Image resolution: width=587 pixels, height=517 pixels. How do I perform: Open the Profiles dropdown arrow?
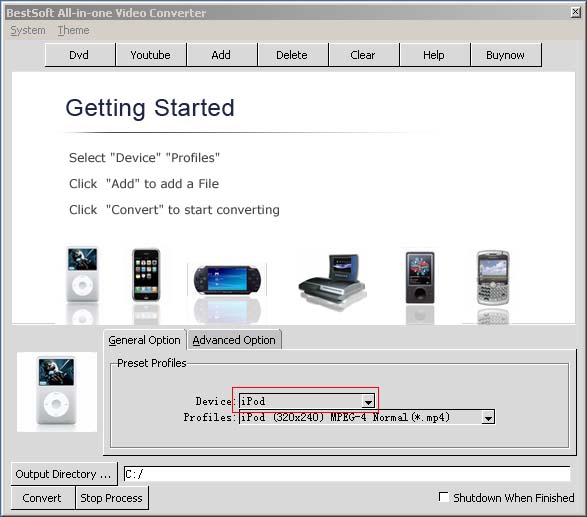click(488, 417)
